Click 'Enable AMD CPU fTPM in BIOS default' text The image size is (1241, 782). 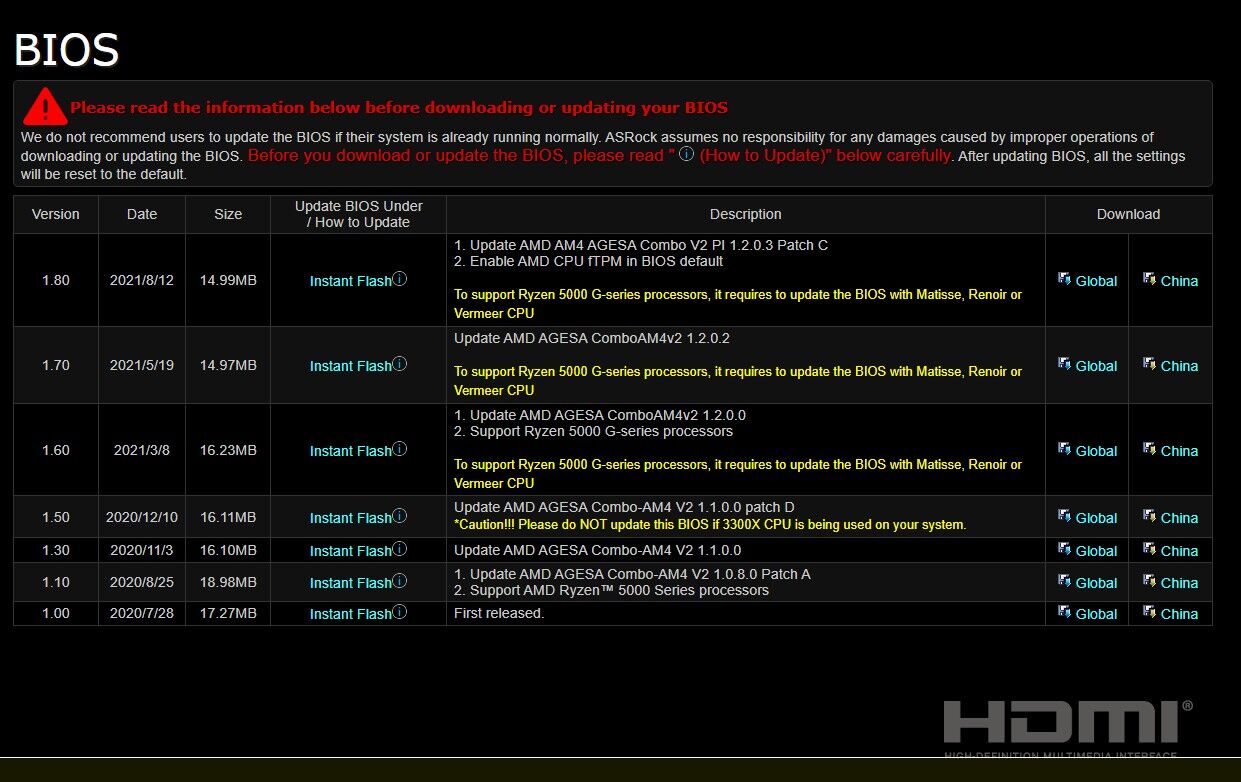(x=589, y=261)
